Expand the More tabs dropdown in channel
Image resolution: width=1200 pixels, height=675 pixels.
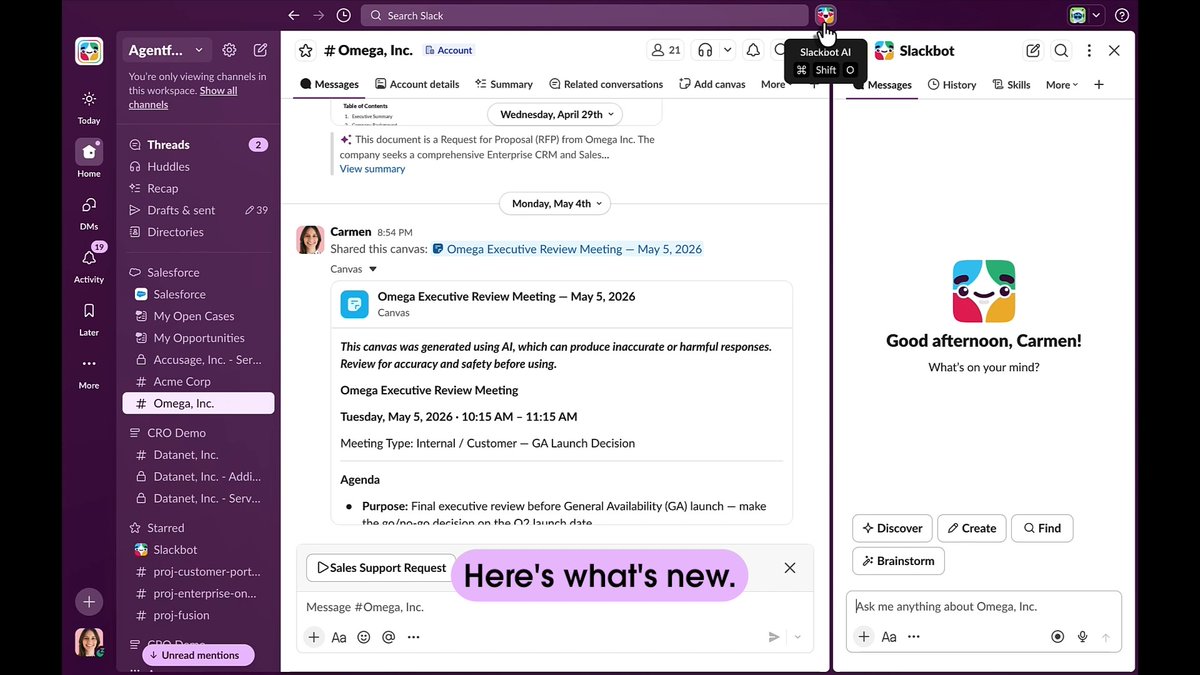coord(776,84)
